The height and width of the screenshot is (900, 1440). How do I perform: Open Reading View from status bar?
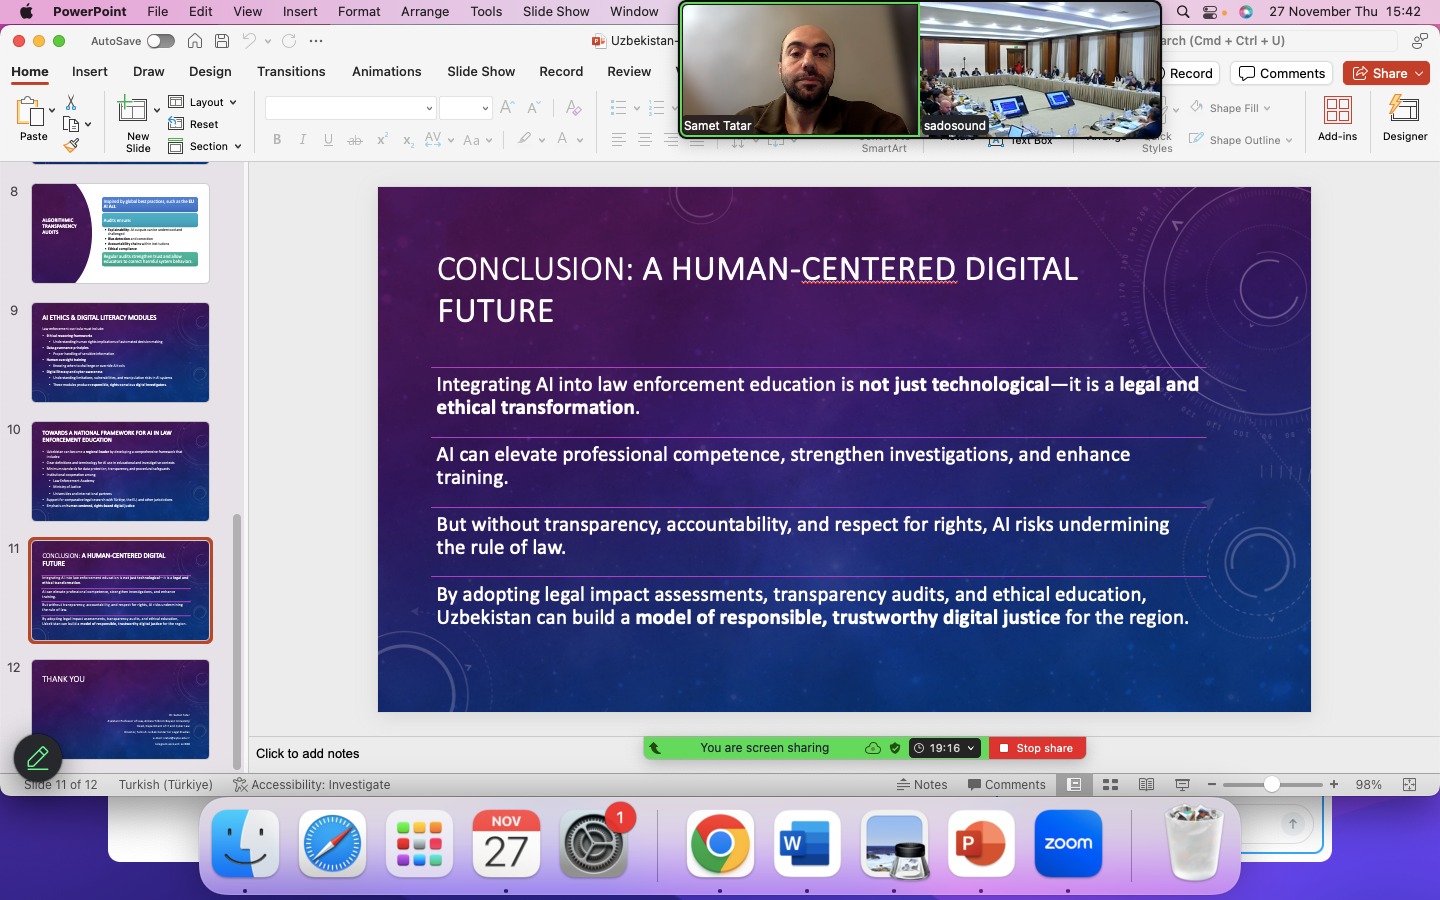[x=1146, y=785]
